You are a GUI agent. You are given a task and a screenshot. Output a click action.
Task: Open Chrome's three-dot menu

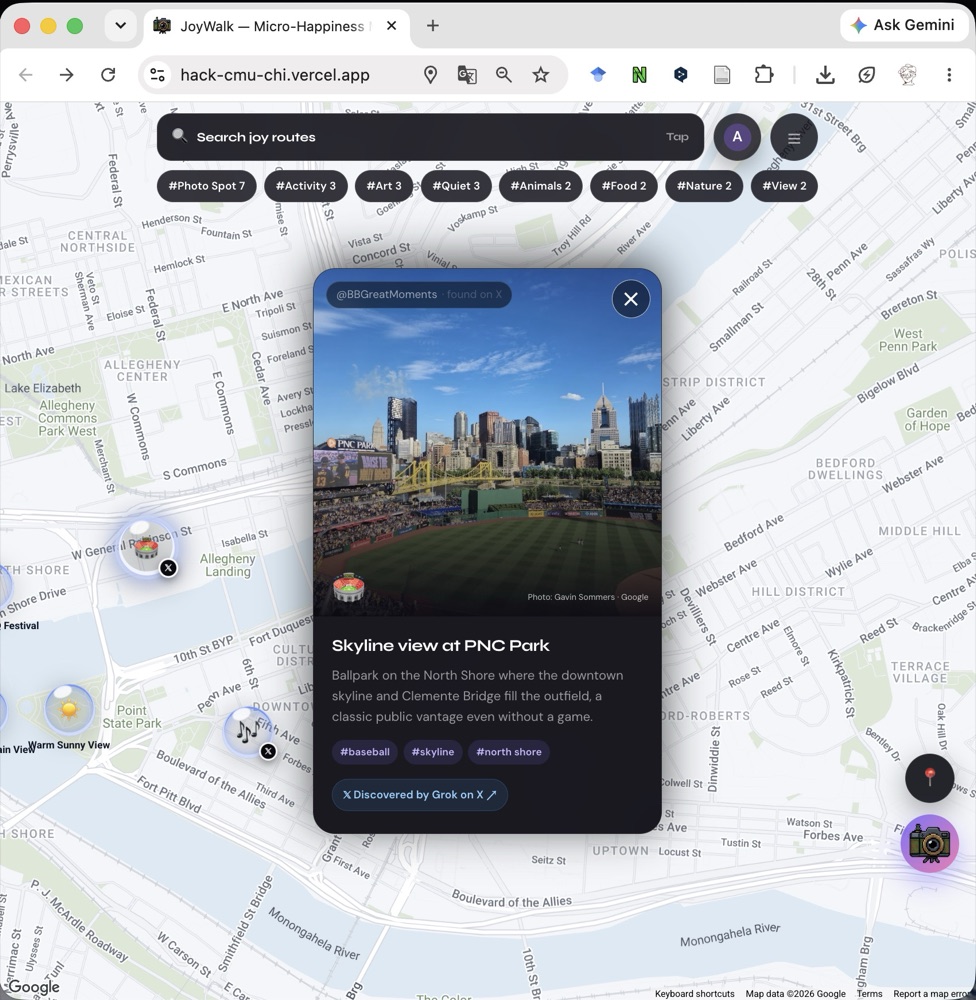click(x=949, y=75)
